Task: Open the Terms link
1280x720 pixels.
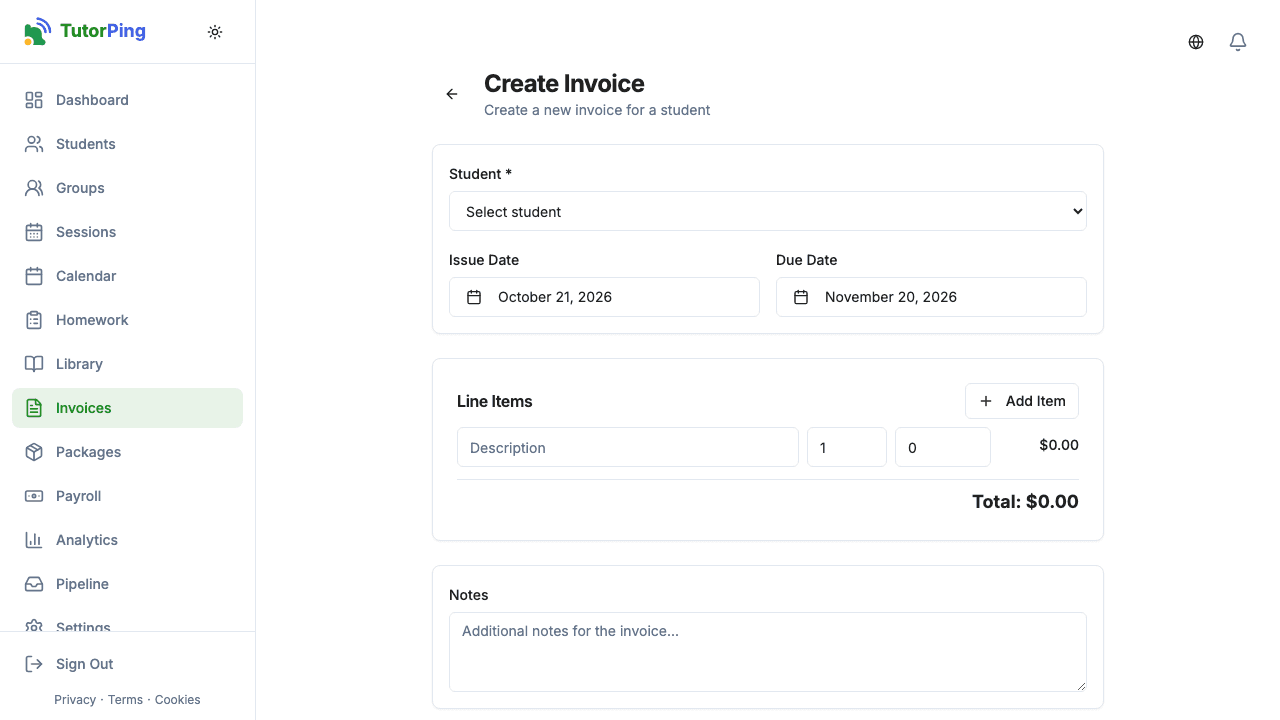Action: [x=125, y=700]
